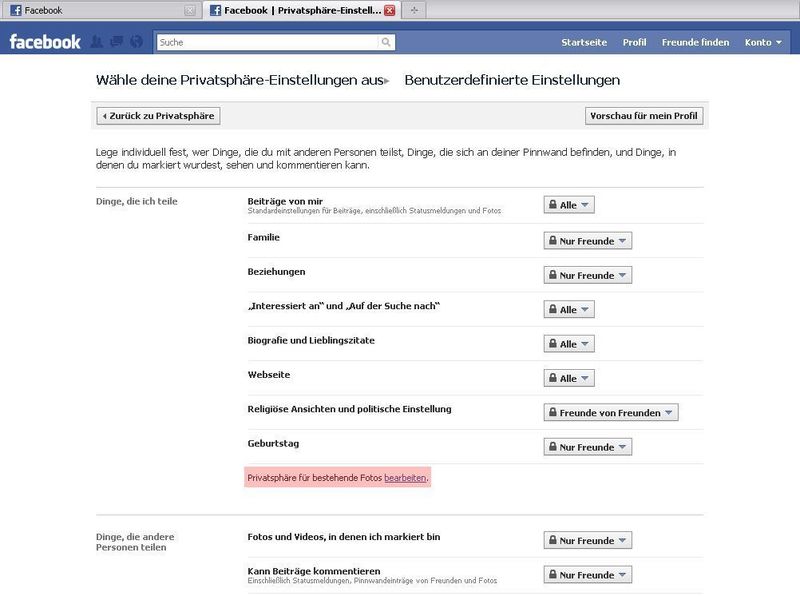The image size is (800, 596).
Task: Open Beziehungen audience dropdown
Action: pos(588,276)
